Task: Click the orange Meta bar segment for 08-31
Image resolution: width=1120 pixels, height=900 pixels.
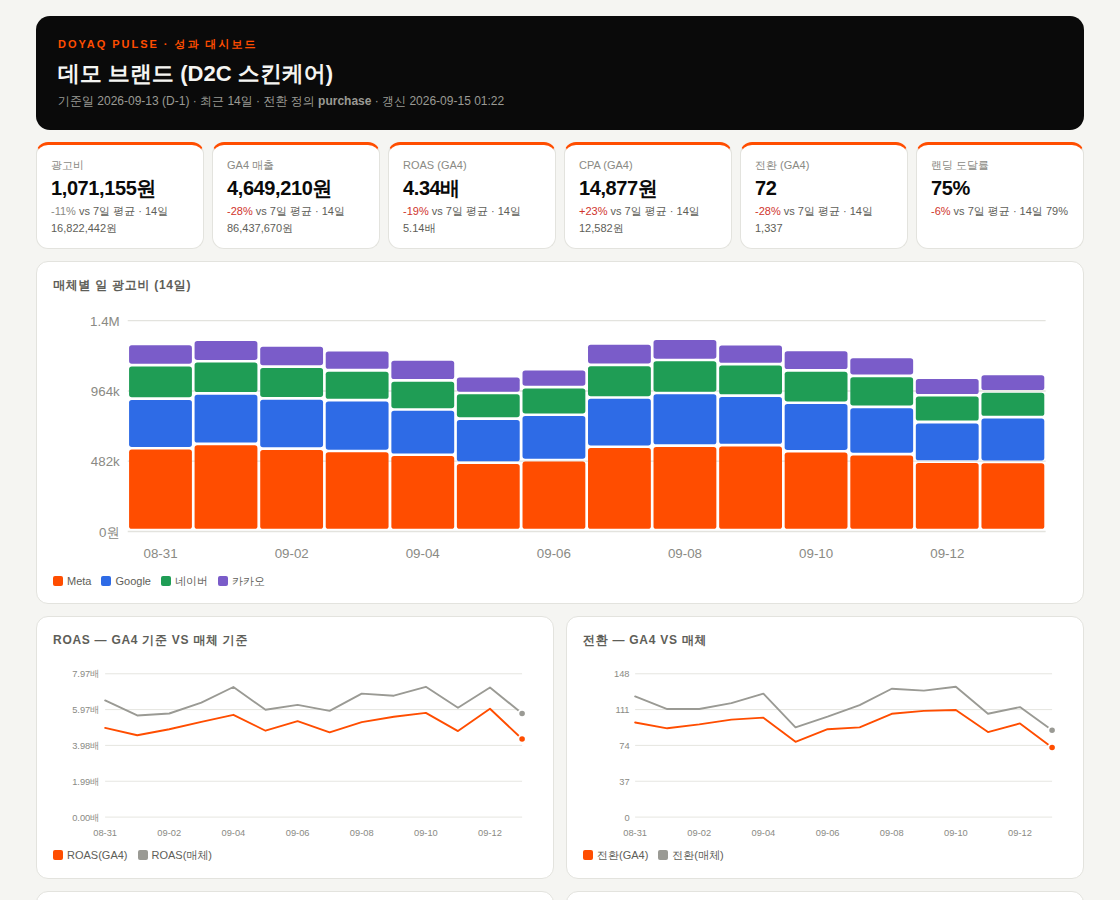Action: pyautogui.click(x=160, y=489)
